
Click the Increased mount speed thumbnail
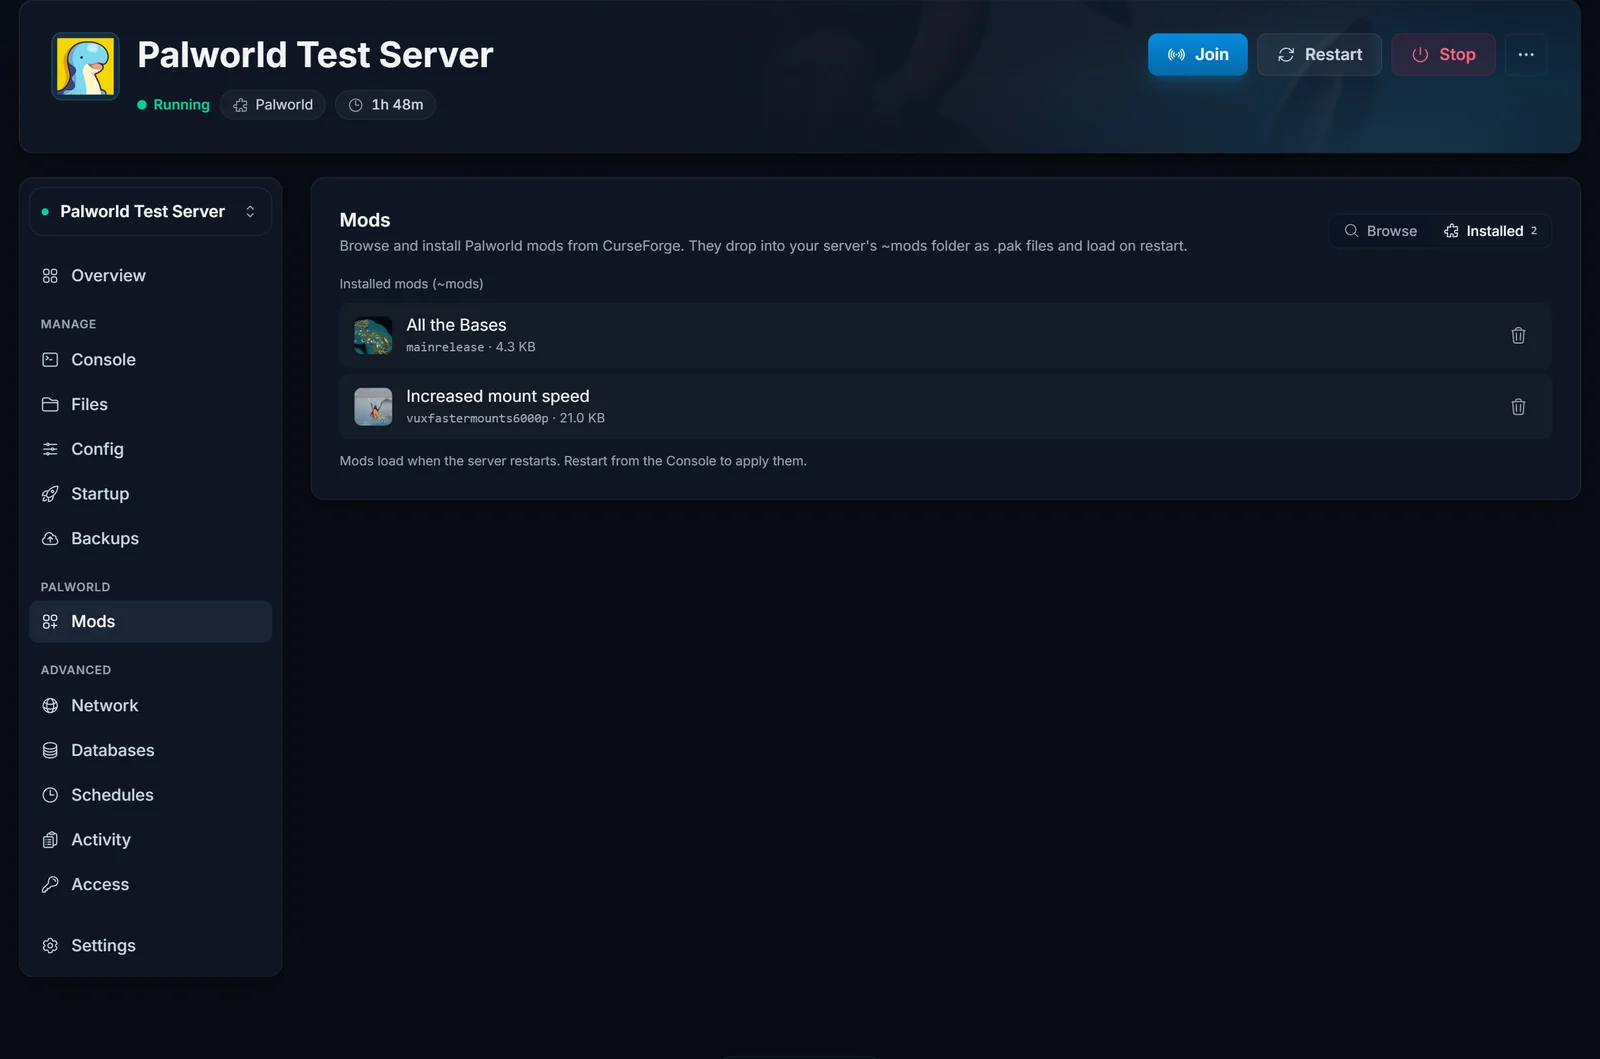[373, 407]
